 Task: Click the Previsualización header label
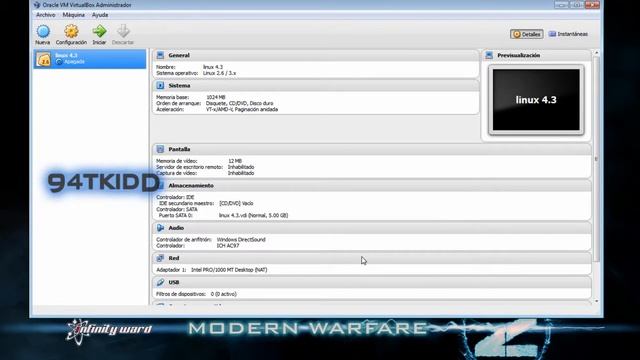pos(519,55)
